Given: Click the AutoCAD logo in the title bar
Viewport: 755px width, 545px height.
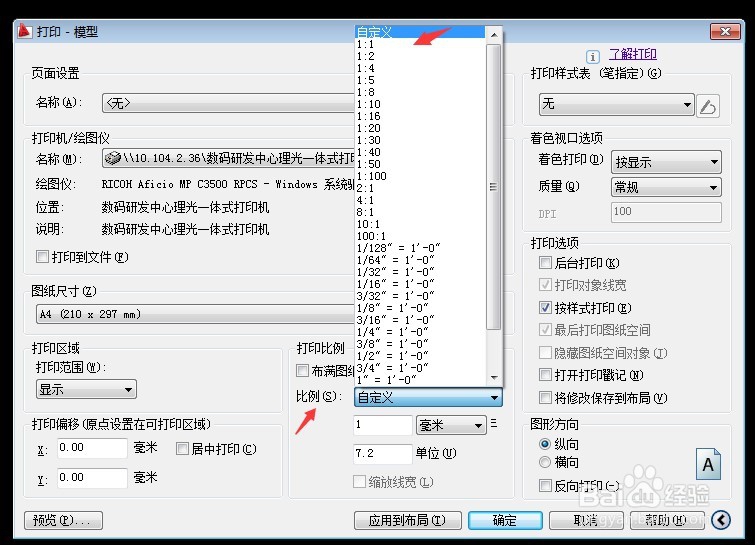Looking at the screenshot, I should 25,31.
